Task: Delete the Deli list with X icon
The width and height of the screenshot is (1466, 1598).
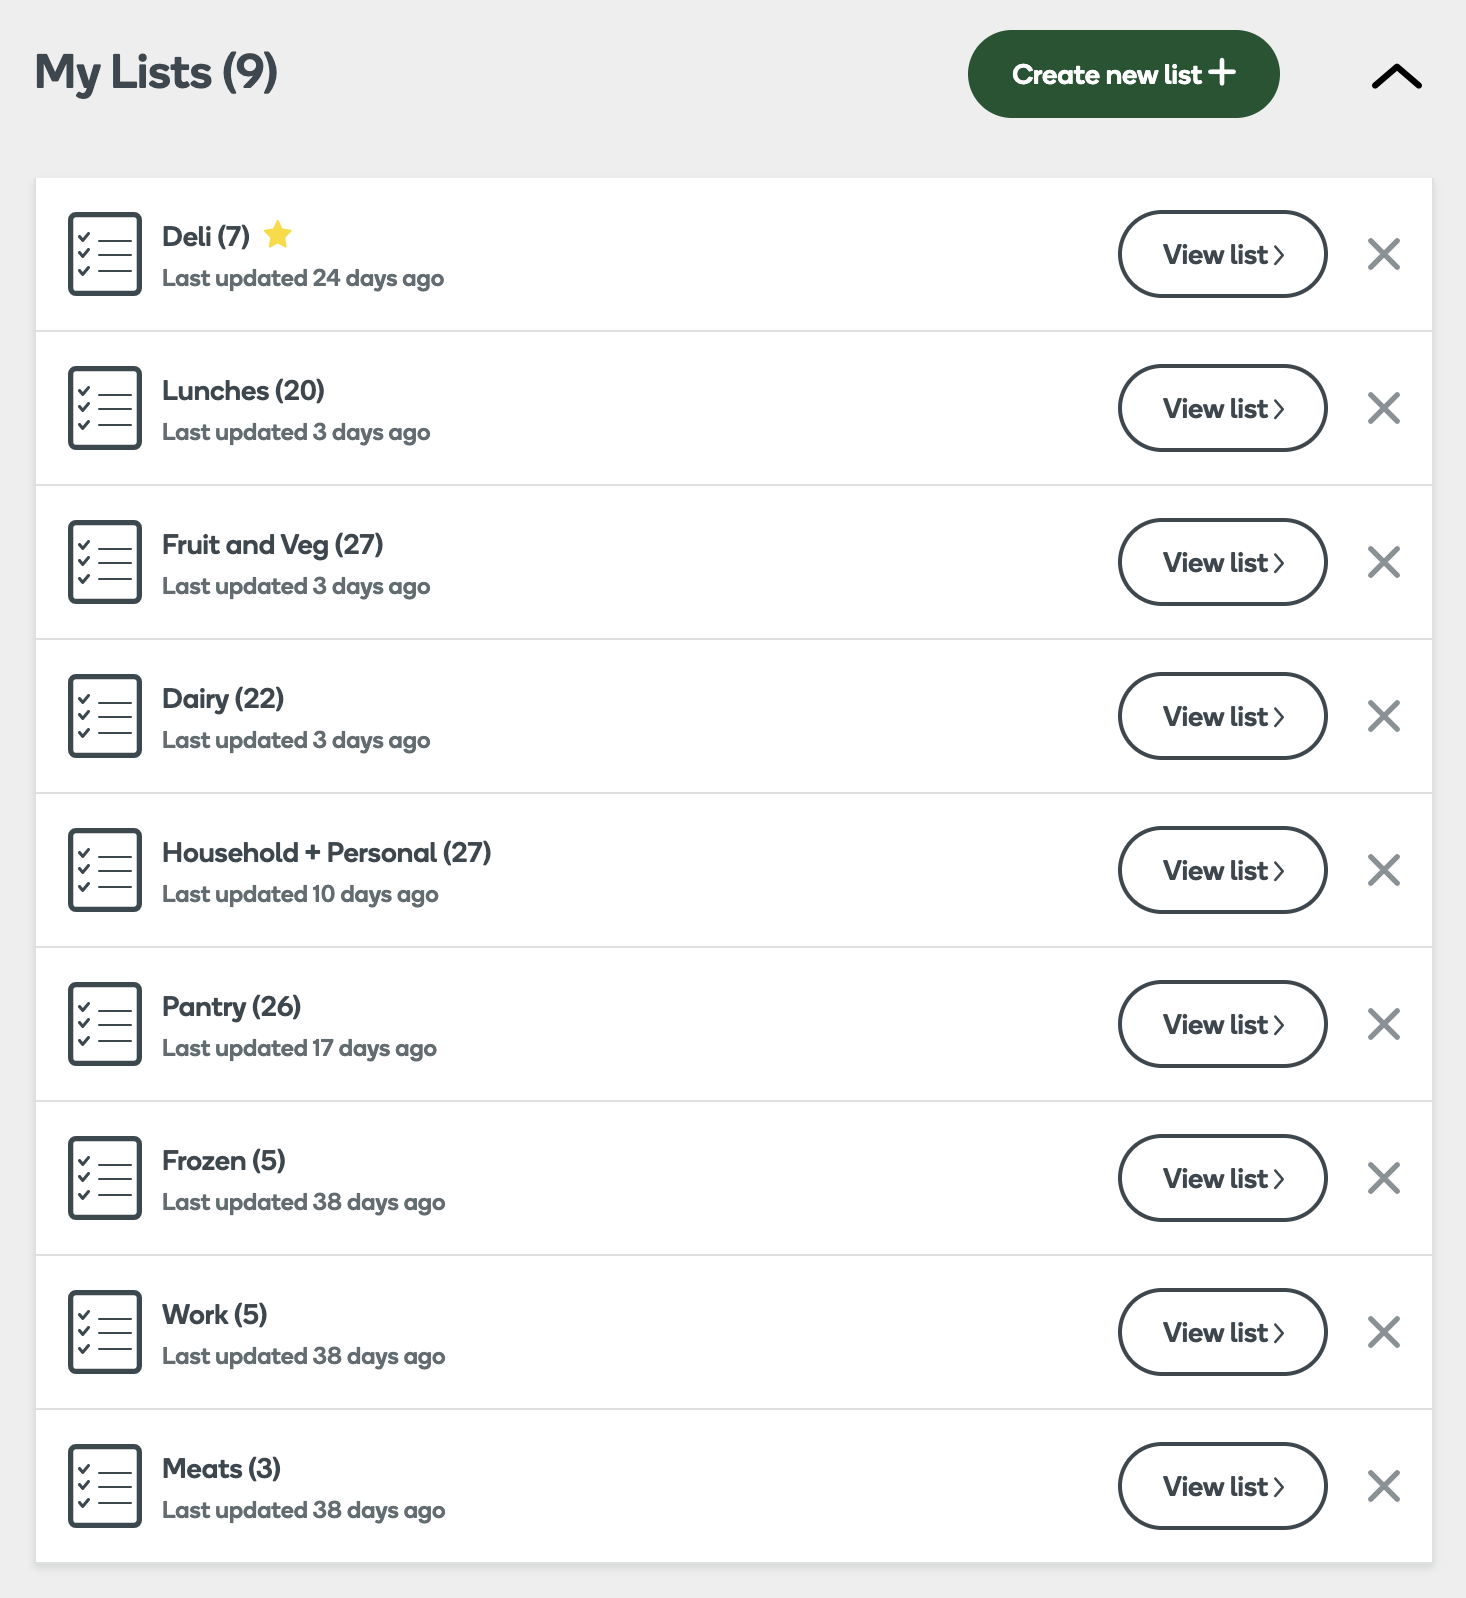Action: pyautogui.click(x=1383, y=254)
